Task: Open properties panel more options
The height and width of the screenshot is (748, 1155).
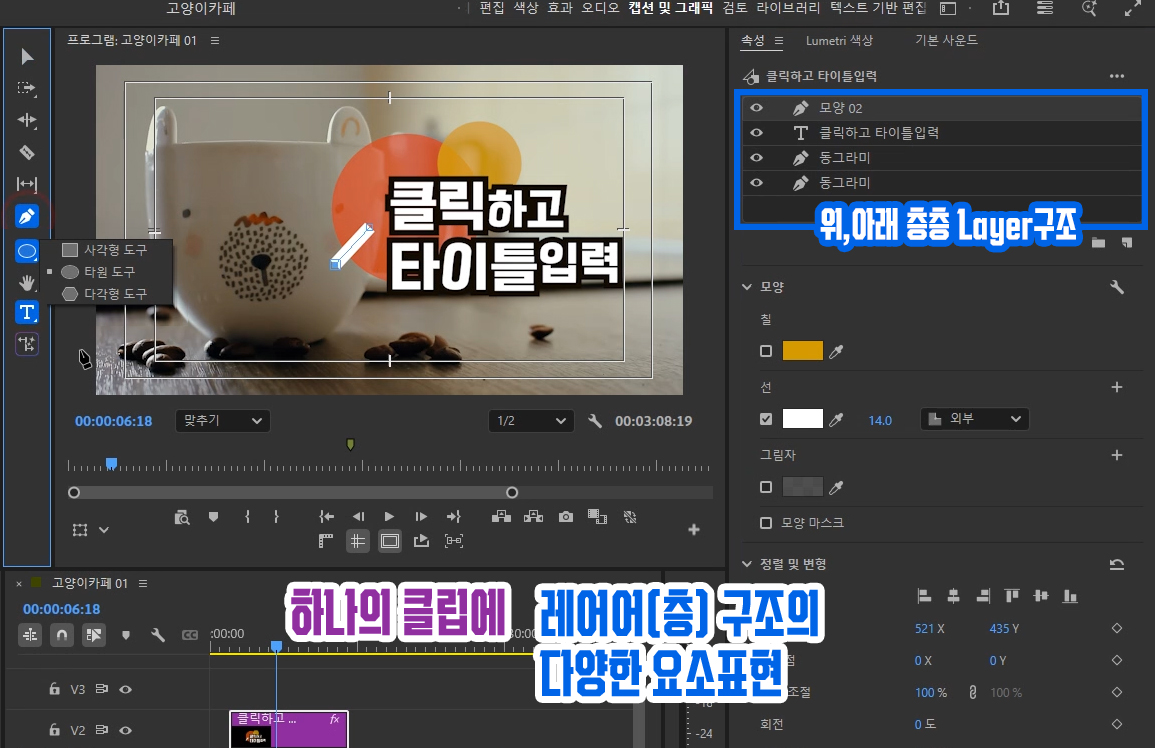Action: click(x=1117, y=76)
